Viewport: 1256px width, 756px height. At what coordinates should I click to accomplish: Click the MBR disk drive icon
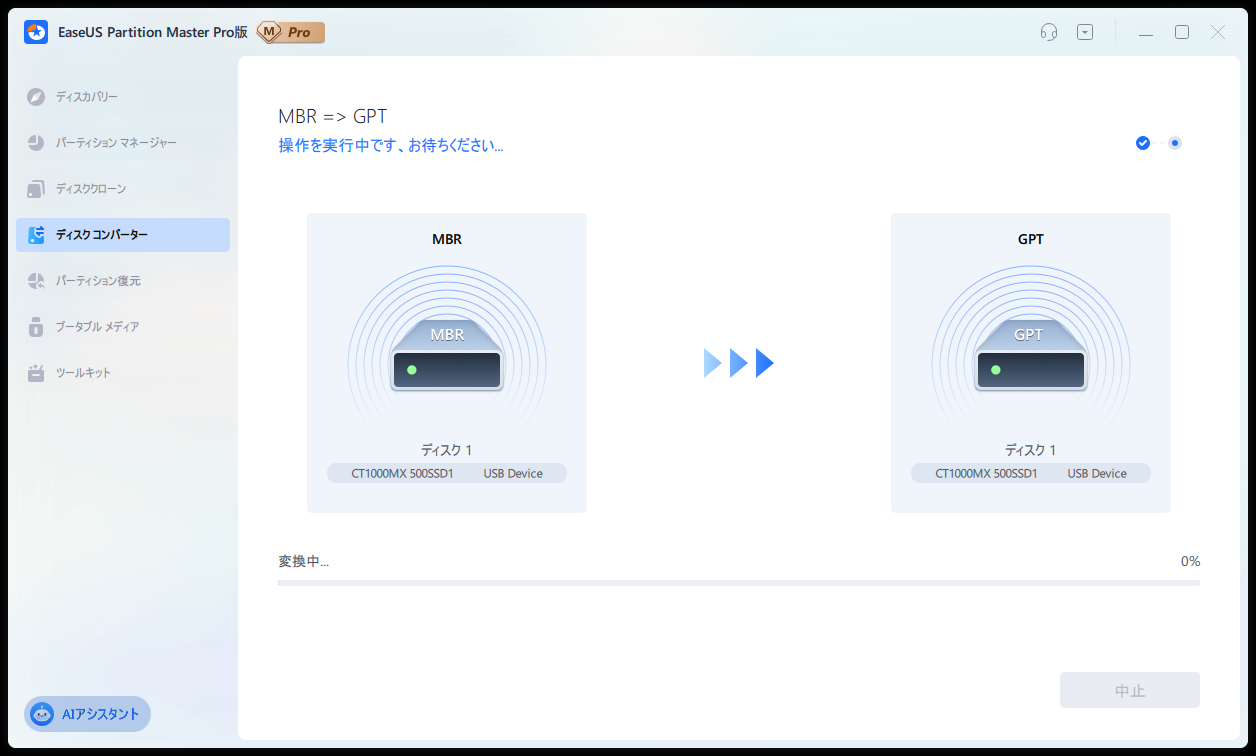point(447,356)
